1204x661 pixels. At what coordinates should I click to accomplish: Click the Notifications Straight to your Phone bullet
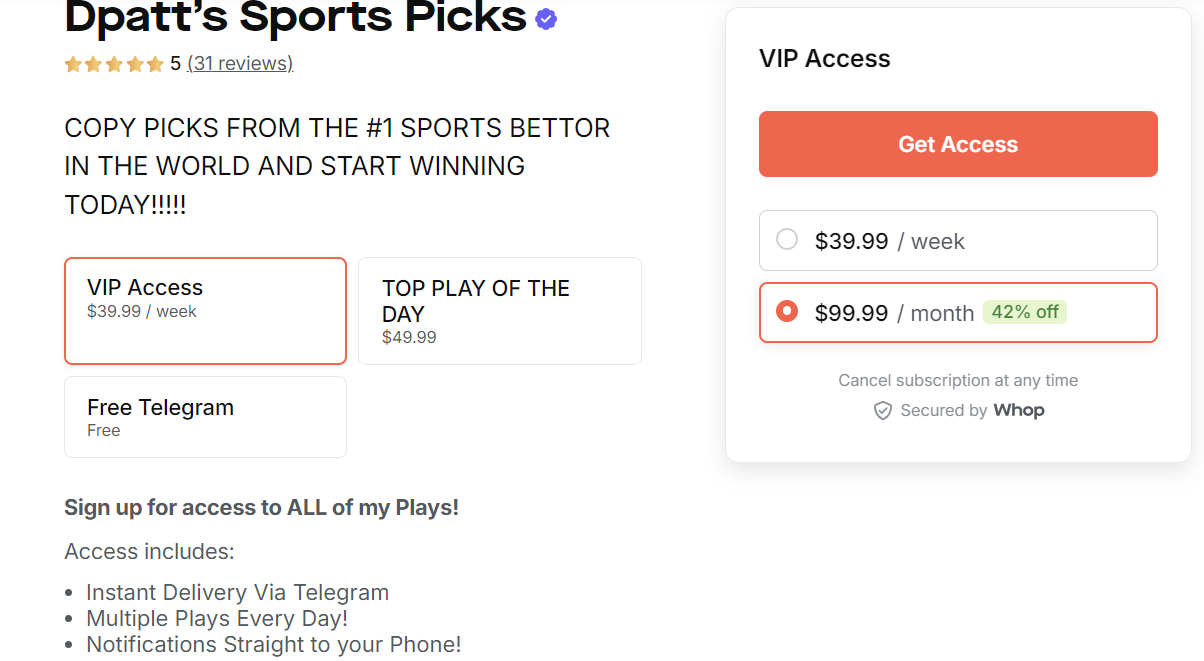click(273, 645)
